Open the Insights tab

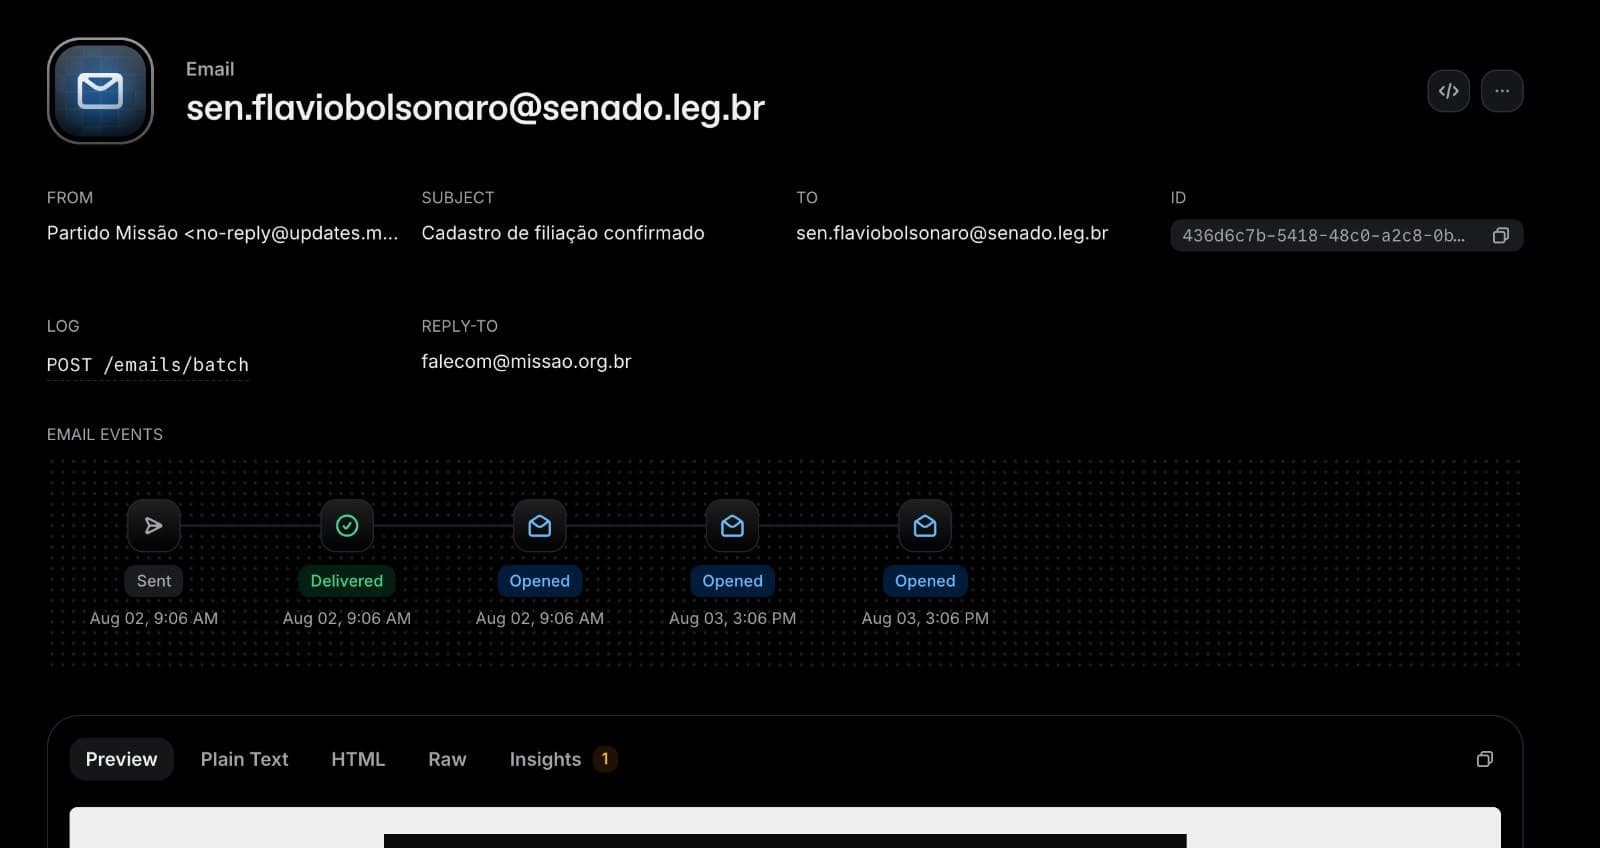[x=563, y=760]
